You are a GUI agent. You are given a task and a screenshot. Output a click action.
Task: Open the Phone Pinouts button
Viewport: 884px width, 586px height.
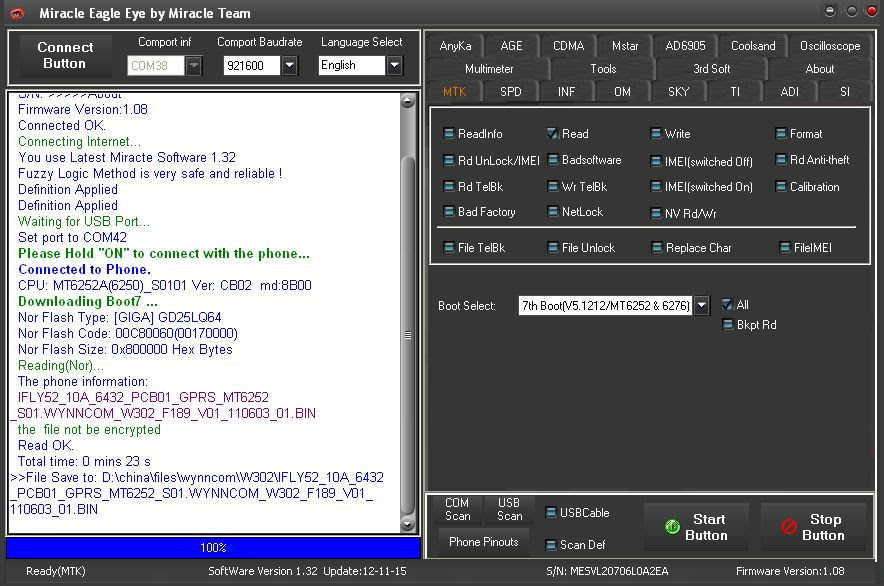(x=484, y=542)
